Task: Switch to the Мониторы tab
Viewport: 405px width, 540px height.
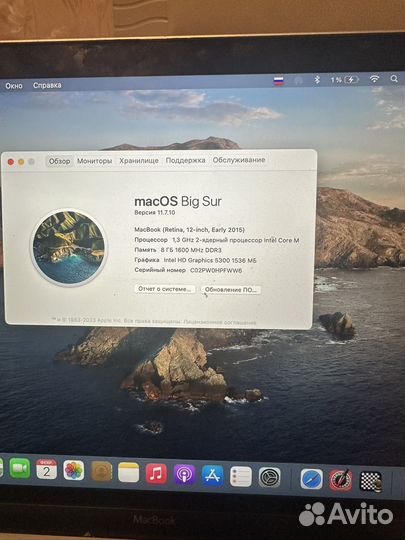Action: tap(94, 161)
